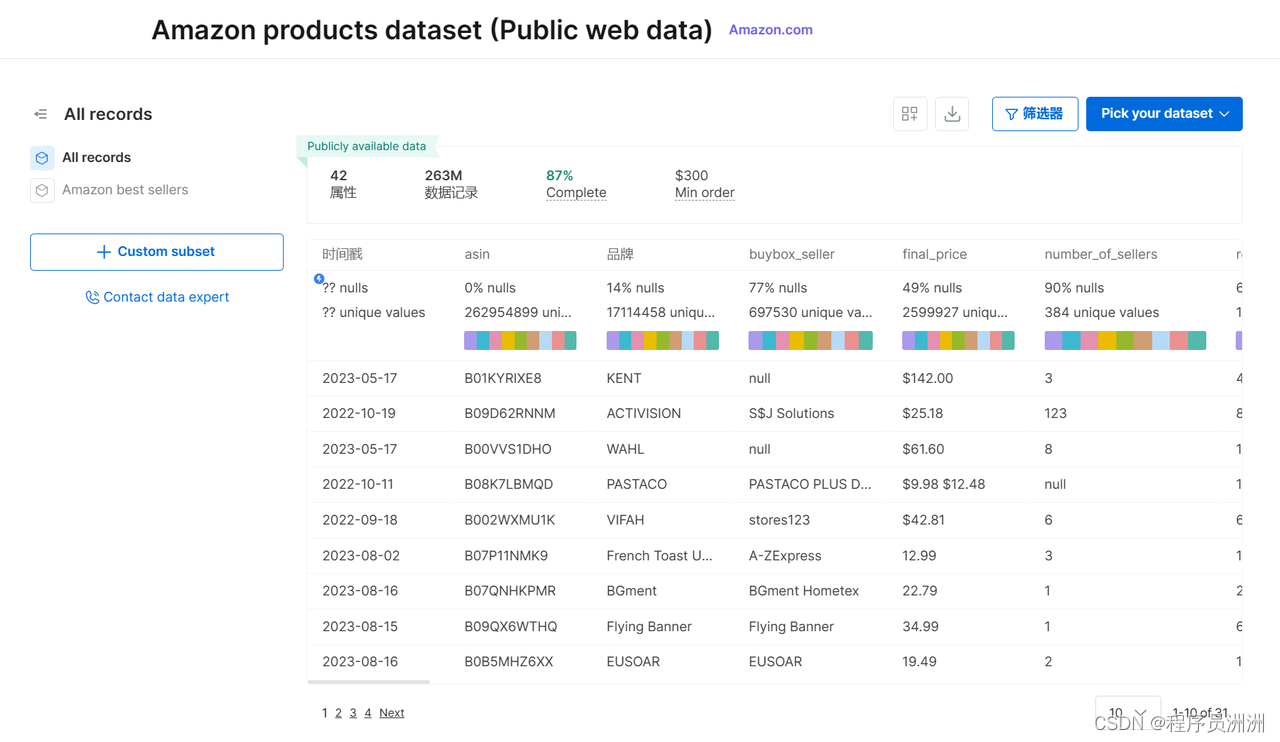Viewport: 1280px width, 742px height.
Task: Collapse the All records sidebar icon
Action: (41, 114)
